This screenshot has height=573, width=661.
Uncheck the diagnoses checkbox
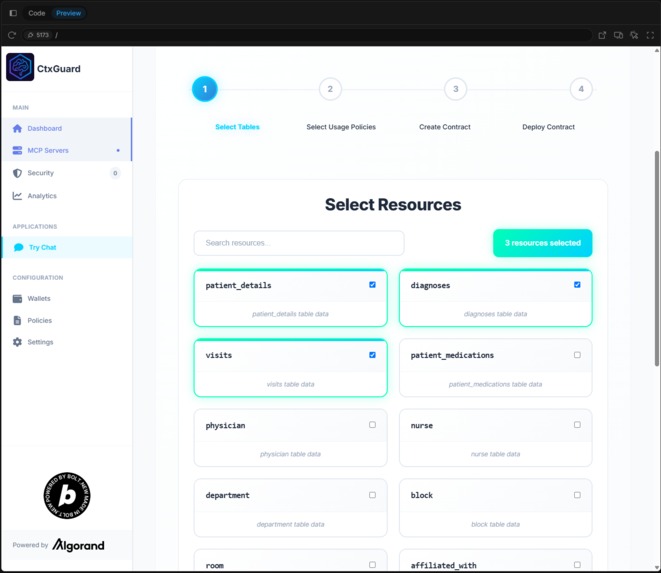(577, 285)
